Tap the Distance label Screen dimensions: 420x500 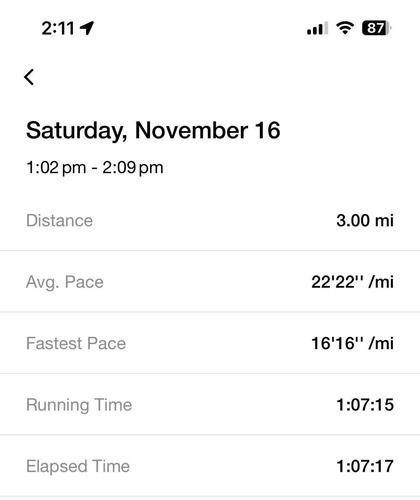(59, 220)
